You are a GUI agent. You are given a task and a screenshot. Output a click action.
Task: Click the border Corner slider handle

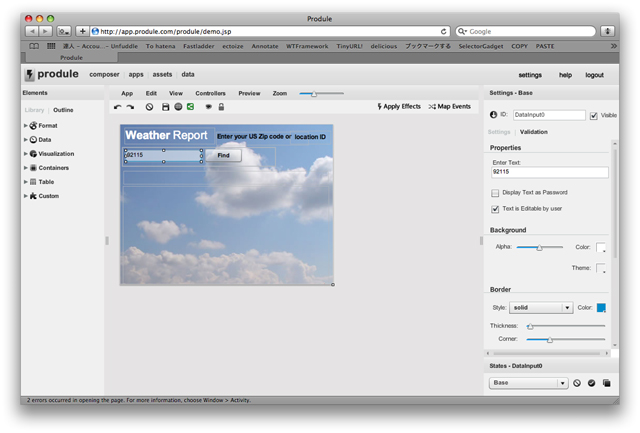(550, 340)
